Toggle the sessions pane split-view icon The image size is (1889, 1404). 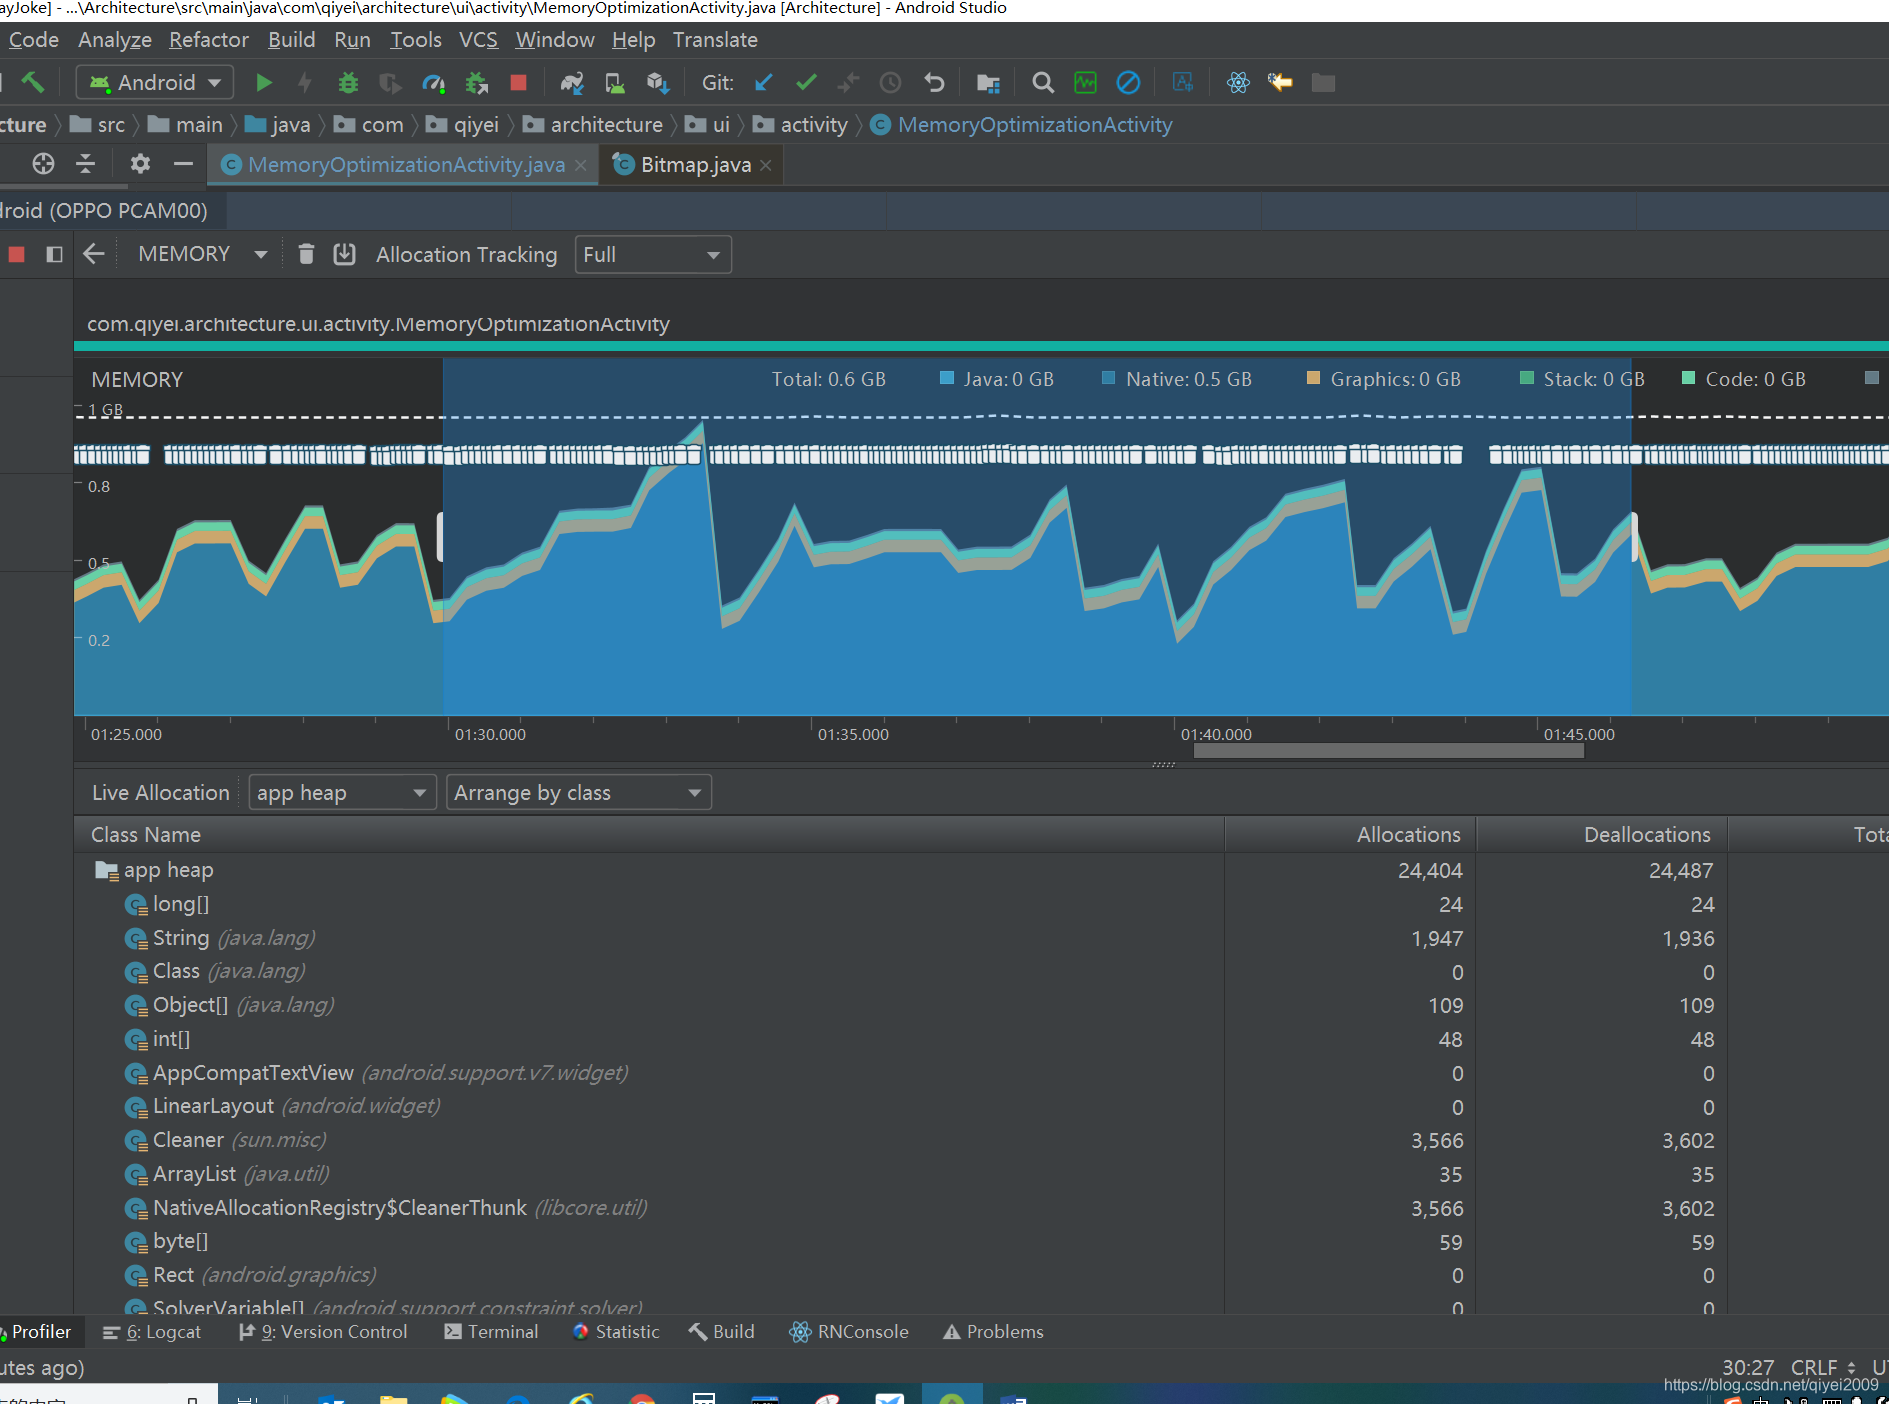point(54,254)
